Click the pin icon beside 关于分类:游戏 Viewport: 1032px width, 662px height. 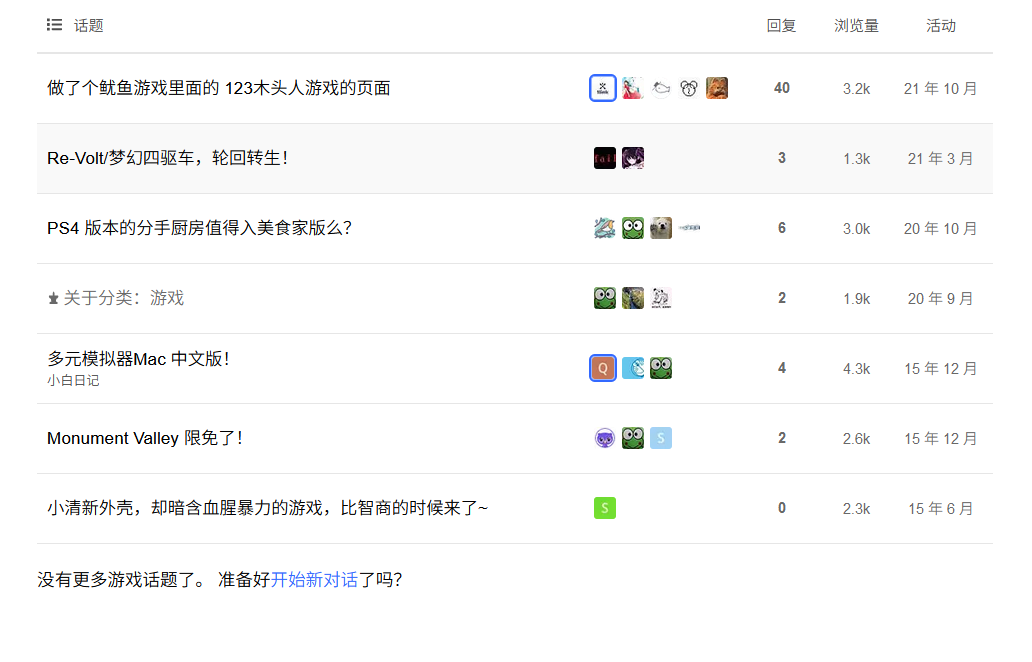click(x=53, y=299)
